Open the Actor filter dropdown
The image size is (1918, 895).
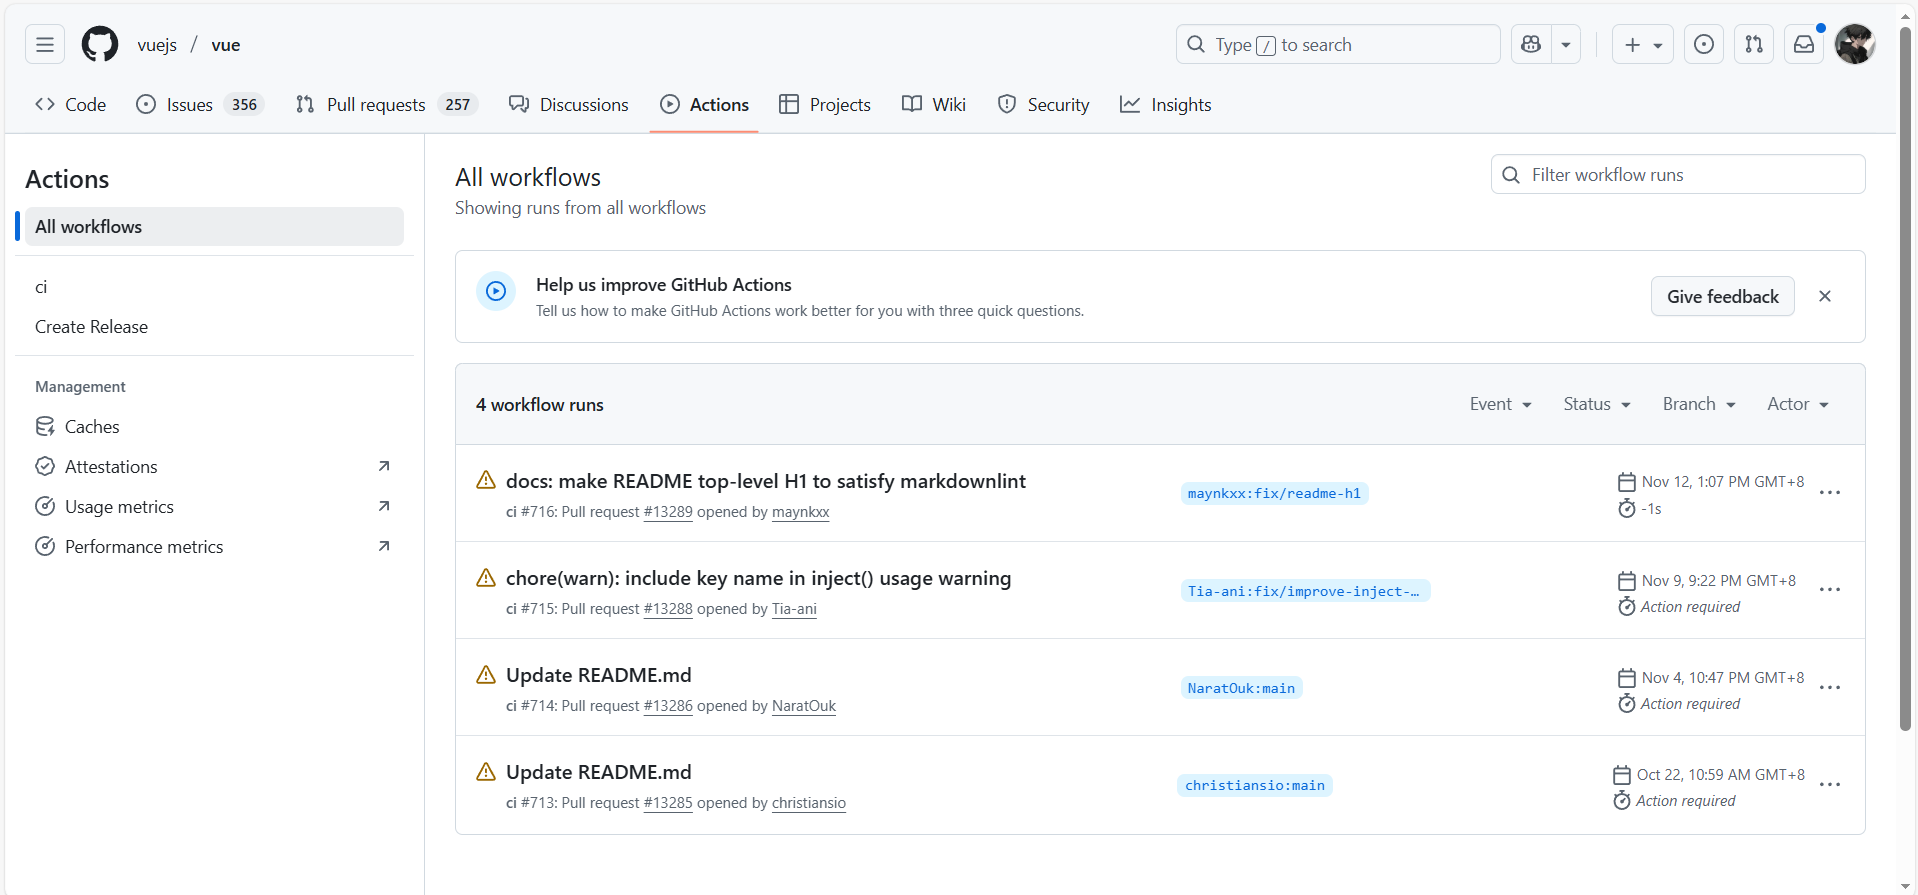[x=1798, y=404]
